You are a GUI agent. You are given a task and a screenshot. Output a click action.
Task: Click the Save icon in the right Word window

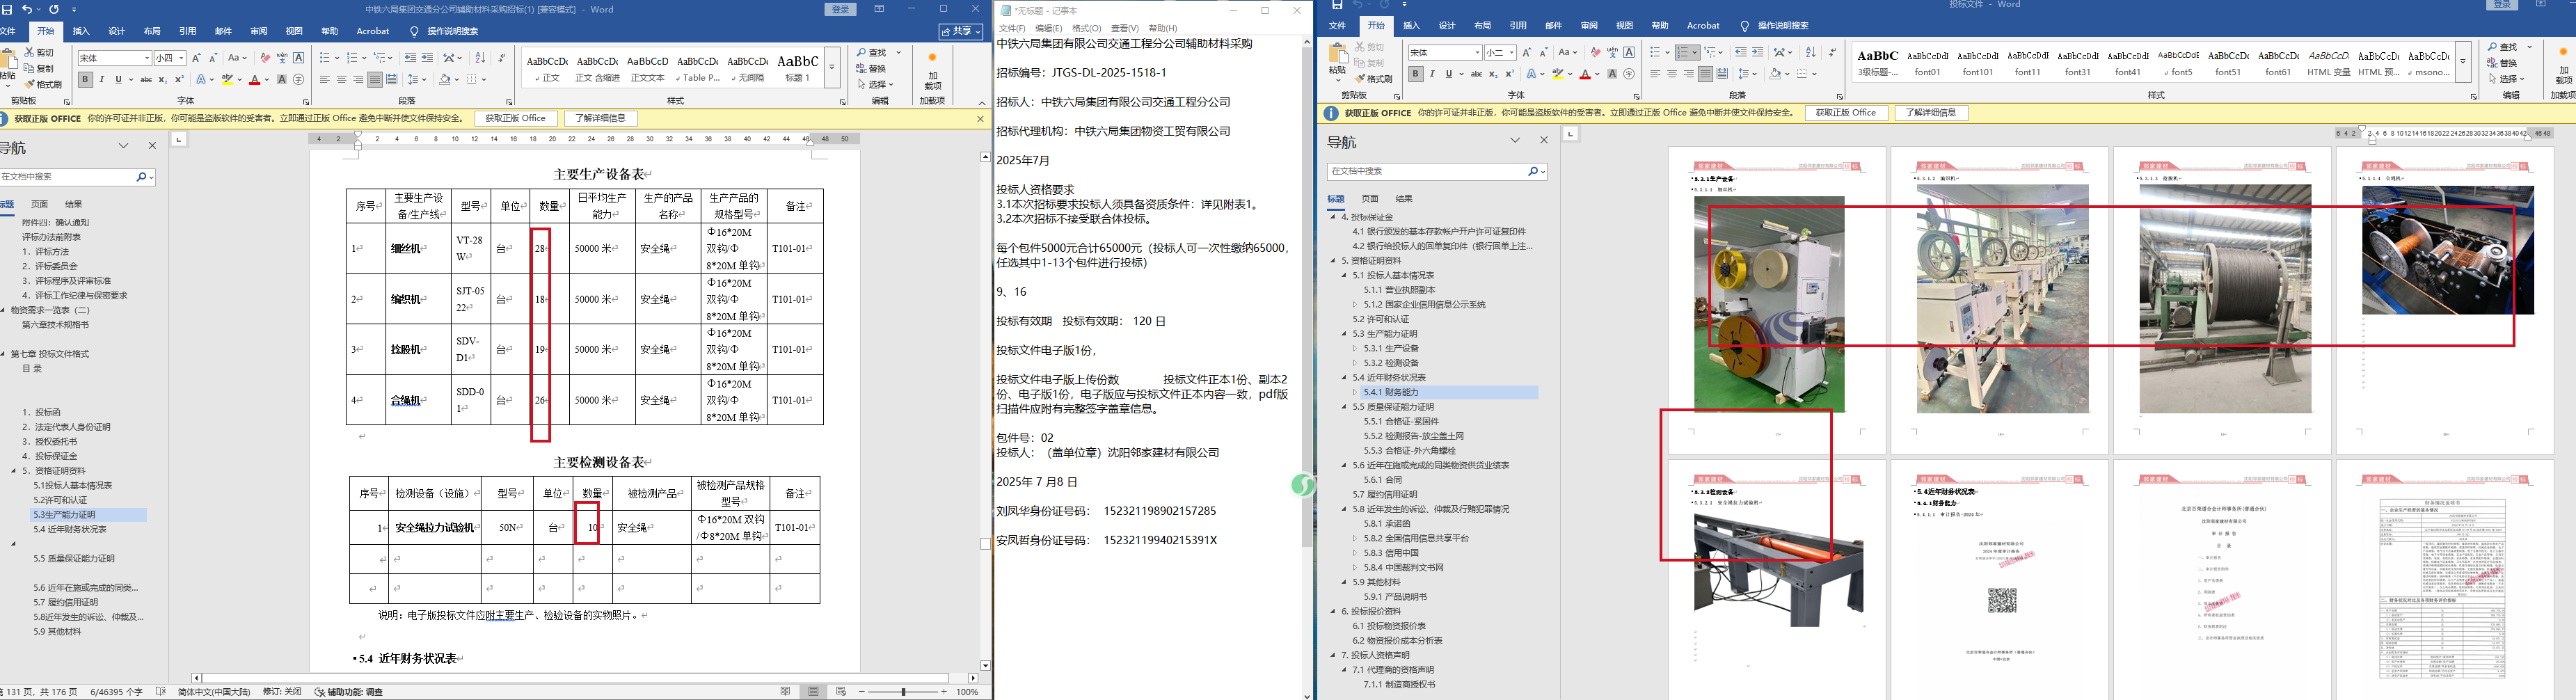pos(1337,5)
